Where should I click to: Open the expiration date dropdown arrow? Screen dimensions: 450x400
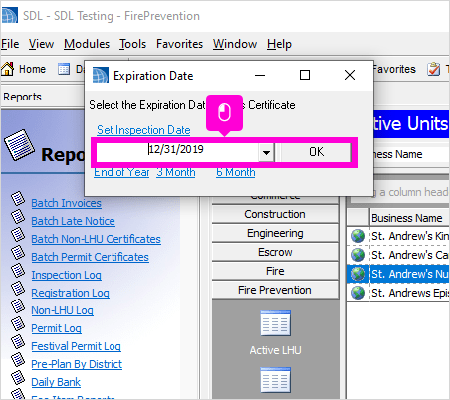pyautogui.click(x=266, y=153)
